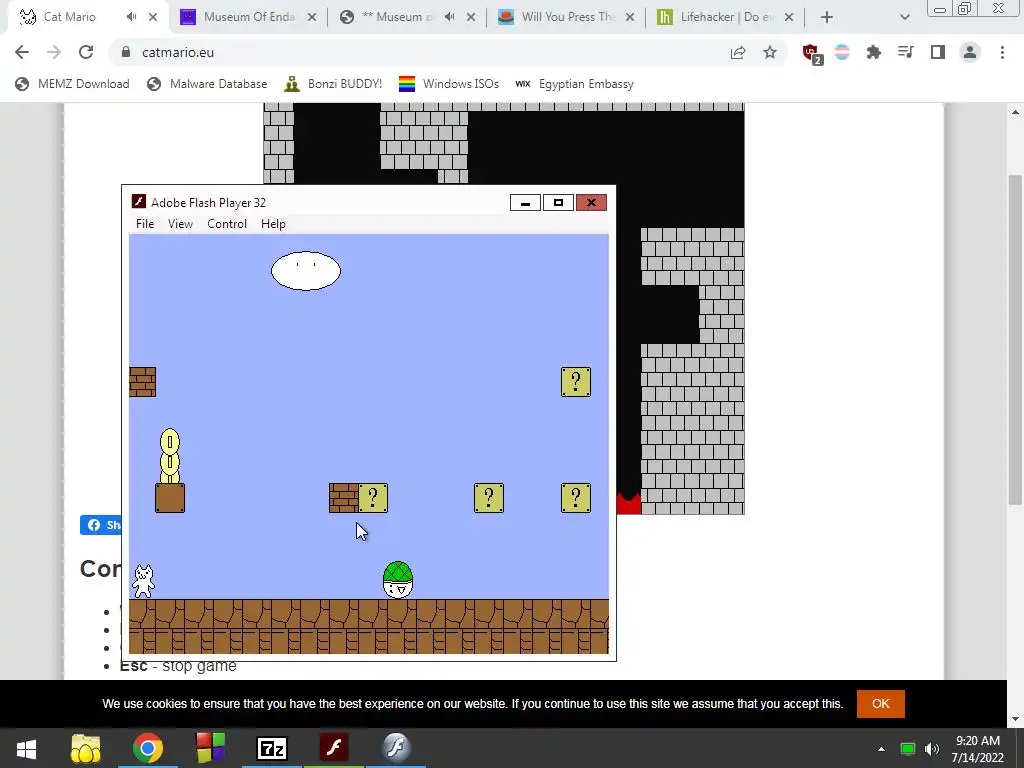Image resolution: width=1024 pixels, height=768 pixels.
Task: Open the colorful squares taskbar app
Action: [210, 748]
